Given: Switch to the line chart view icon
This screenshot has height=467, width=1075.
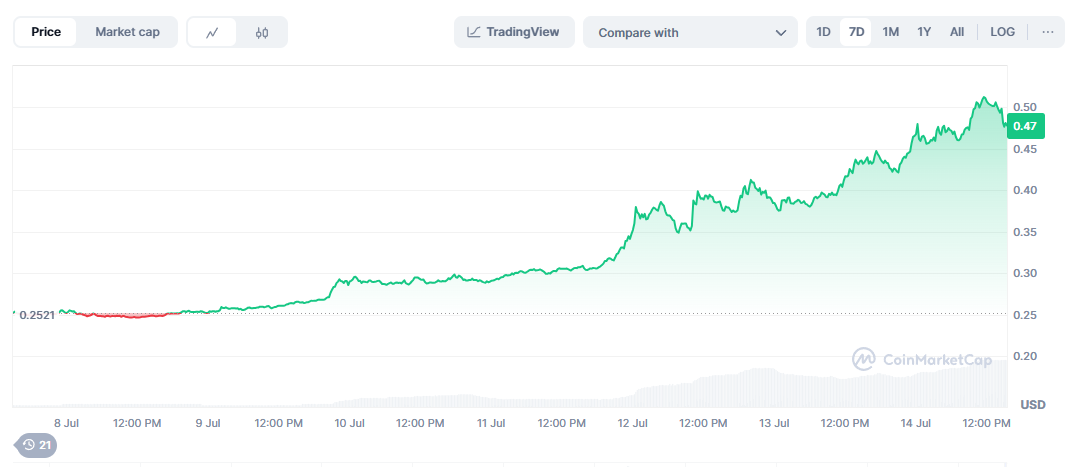Looking at the screenshot, I should tap(212, 32).
